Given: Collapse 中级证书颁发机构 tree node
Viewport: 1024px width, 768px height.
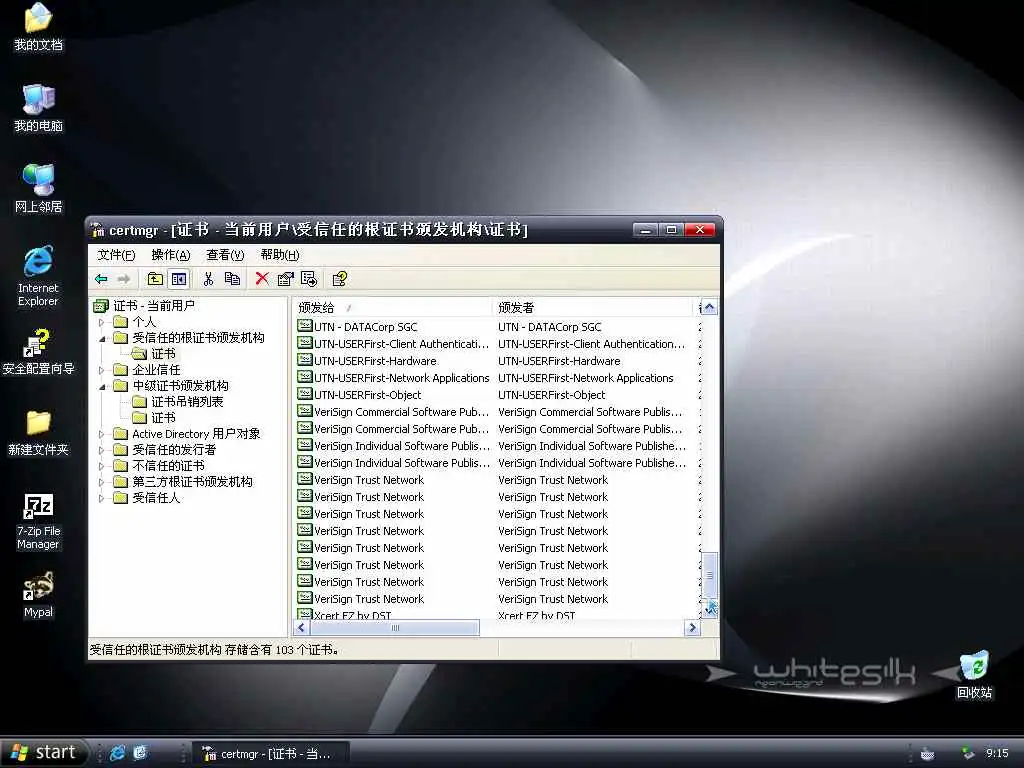Looking at the screenshot, I should coord(101,386).
